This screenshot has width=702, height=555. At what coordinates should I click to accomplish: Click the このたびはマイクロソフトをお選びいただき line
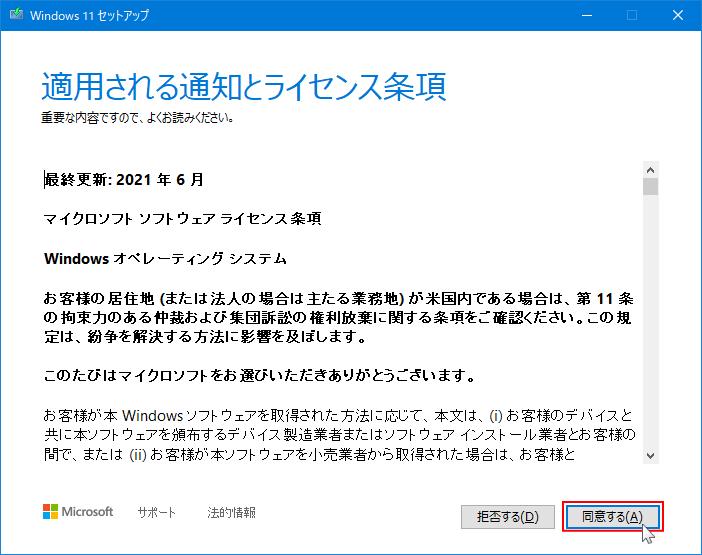[x=260, y=376]
